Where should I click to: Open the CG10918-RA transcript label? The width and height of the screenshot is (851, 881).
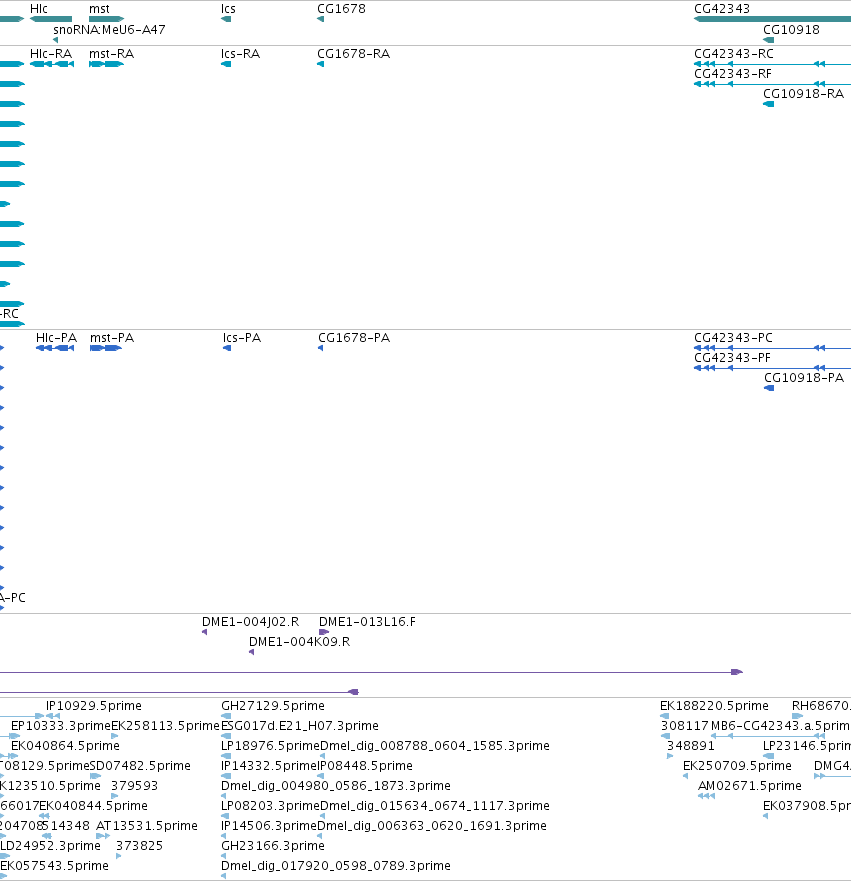point(803,94)
